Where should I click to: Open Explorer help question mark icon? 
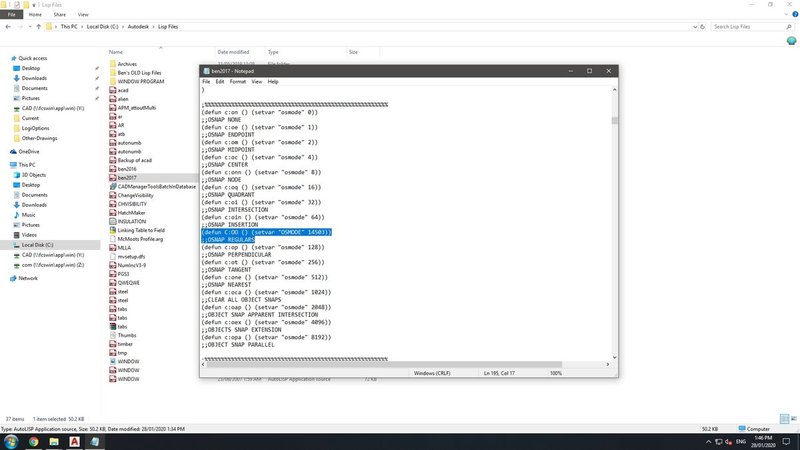click(795, 15)
